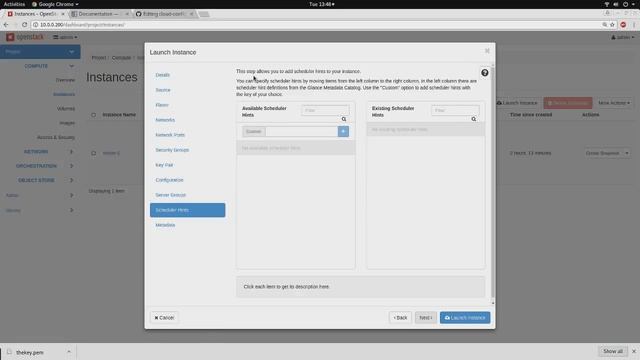Click the Next button
This screenshot has height=360, width=640.
pos(425,318)
